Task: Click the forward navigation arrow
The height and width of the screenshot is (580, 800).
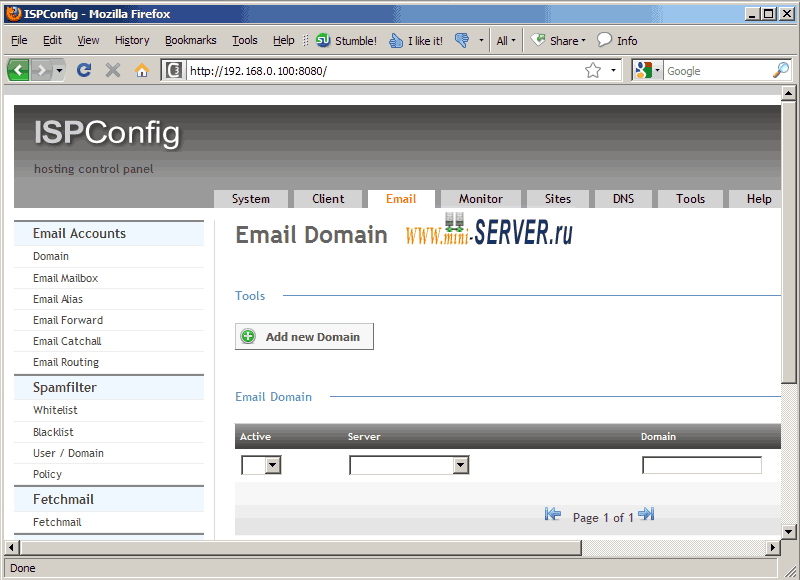Action: pyautogui.click(x=42, y=70)
